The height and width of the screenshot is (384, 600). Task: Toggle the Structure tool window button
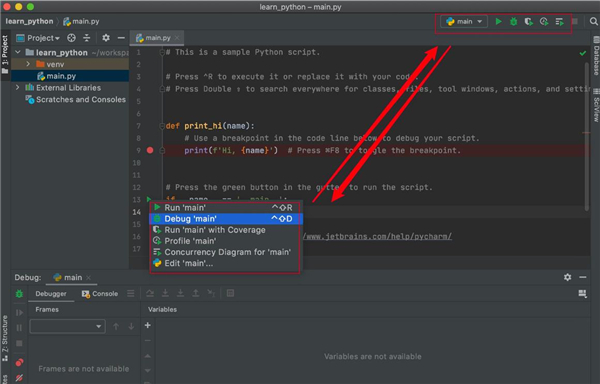pyautogui.click(x=5, y=338)
